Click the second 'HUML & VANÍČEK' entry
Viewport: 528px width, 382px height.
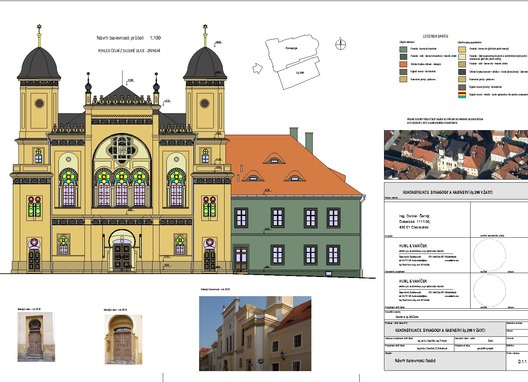tap(413, 281)
